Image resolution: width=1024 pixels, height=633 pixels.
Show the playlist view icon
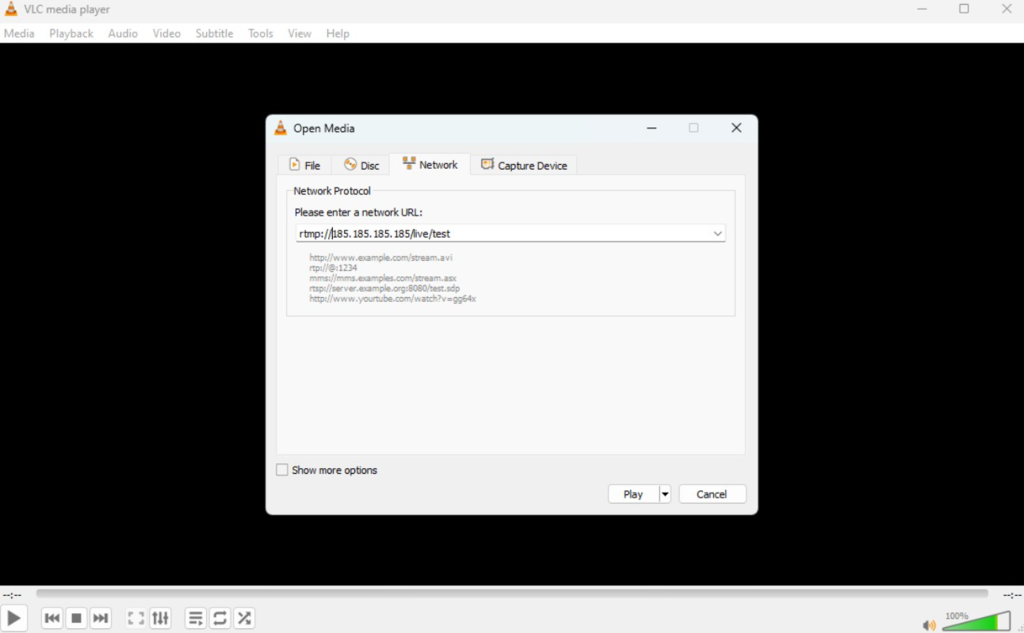point(195,618)
